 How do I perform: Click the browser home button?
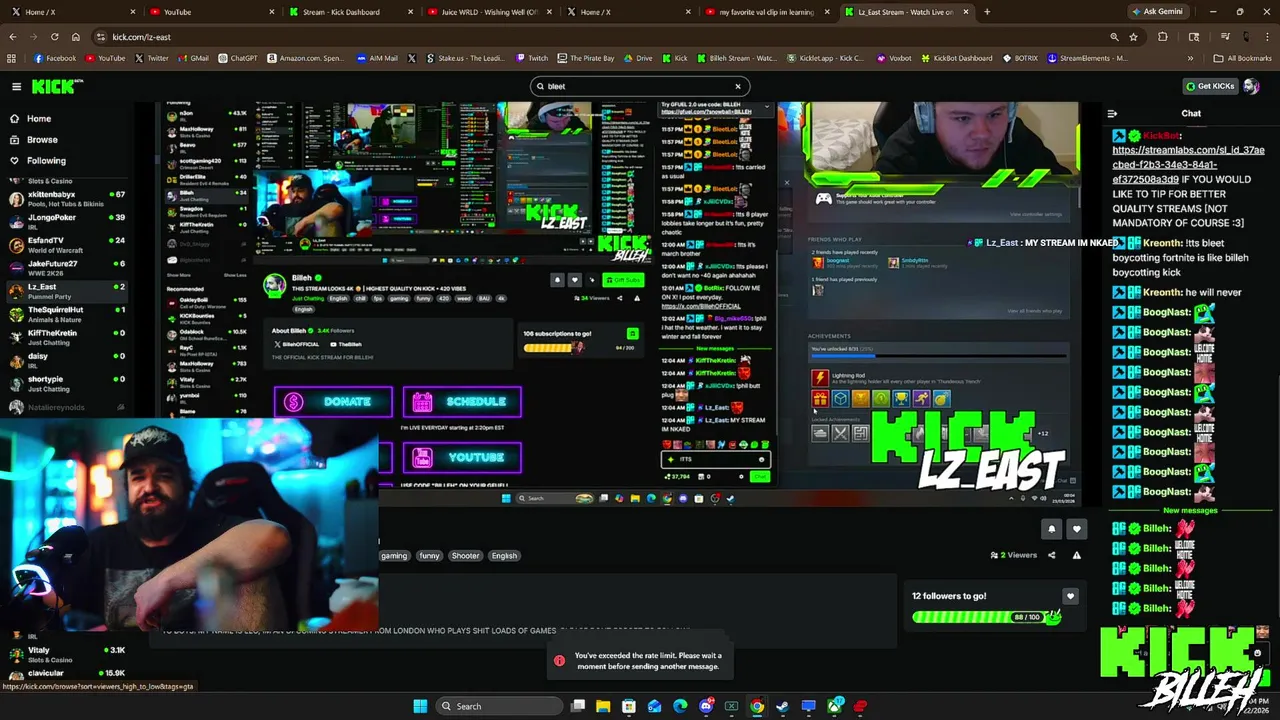tap(75, 37)
